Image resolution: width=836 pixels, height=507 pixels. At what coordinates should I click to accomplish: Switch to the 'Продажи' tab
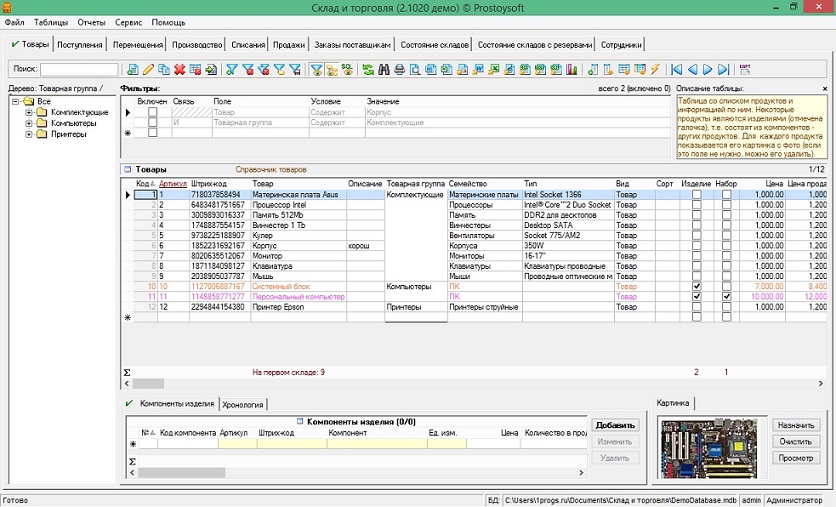point(288,45)
